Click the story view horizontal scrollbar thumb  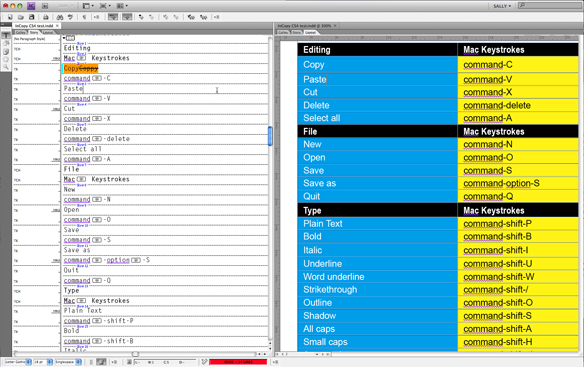click(135, 354)
